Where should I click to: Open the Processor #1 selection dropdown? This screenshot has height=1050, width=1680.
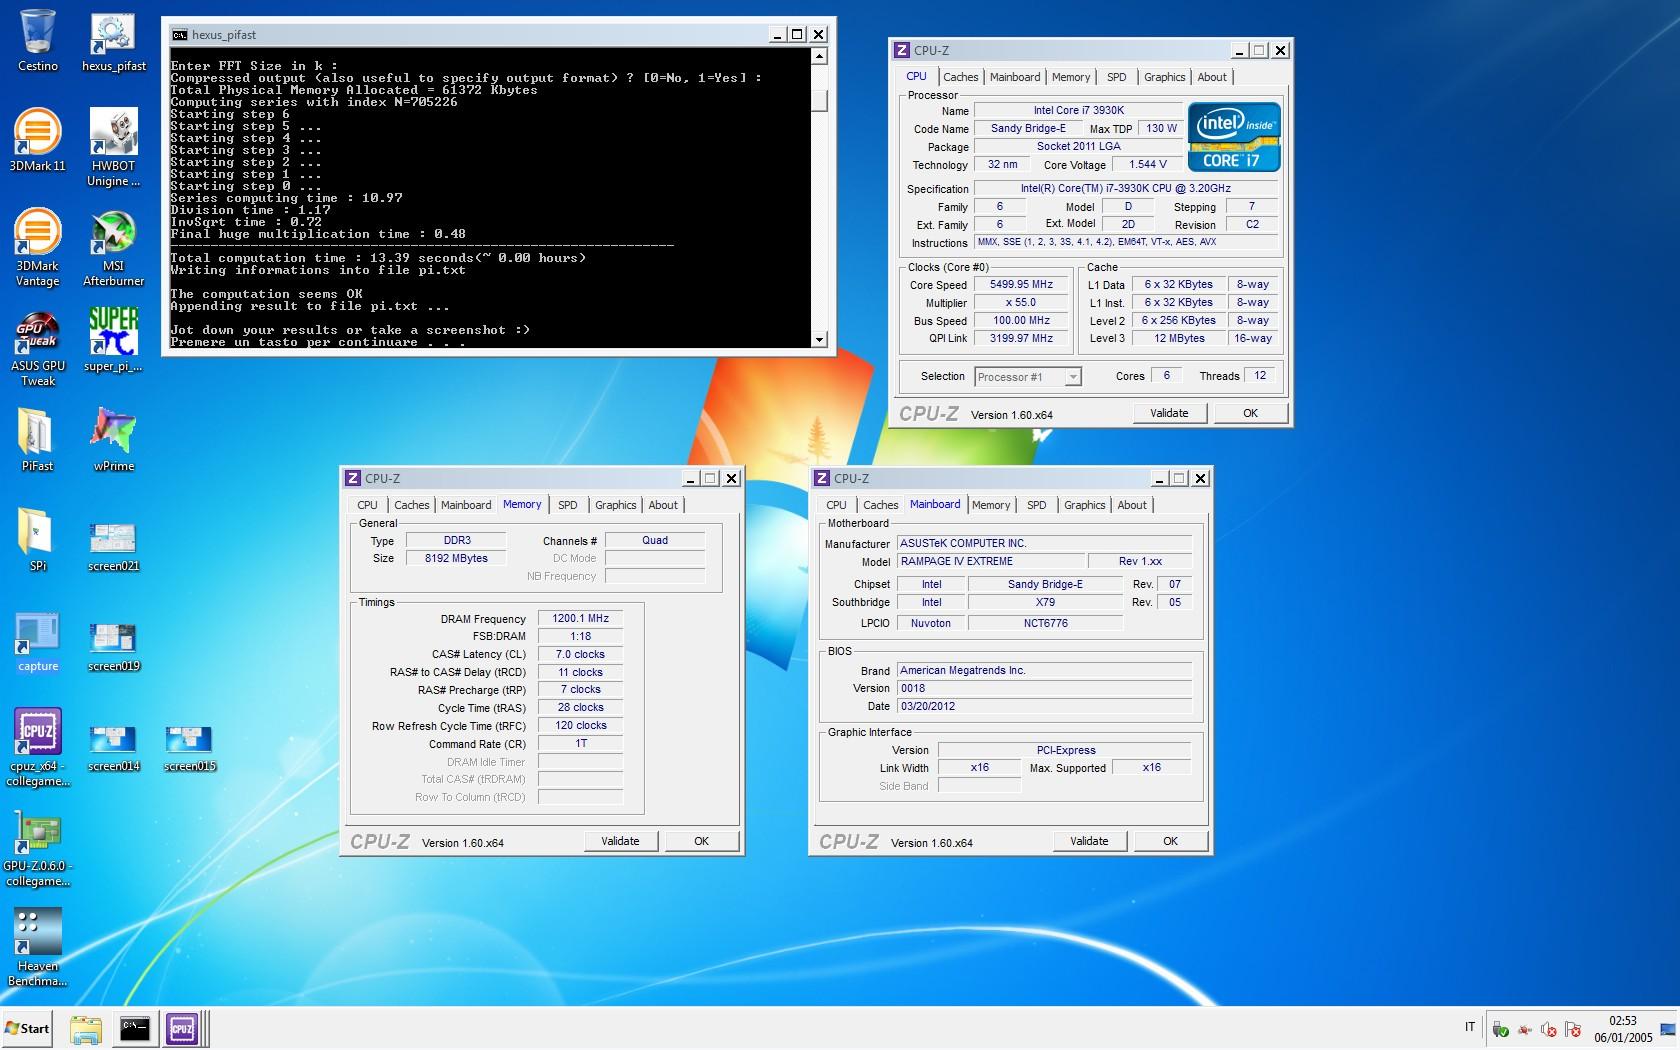(x=1028, y=377)
